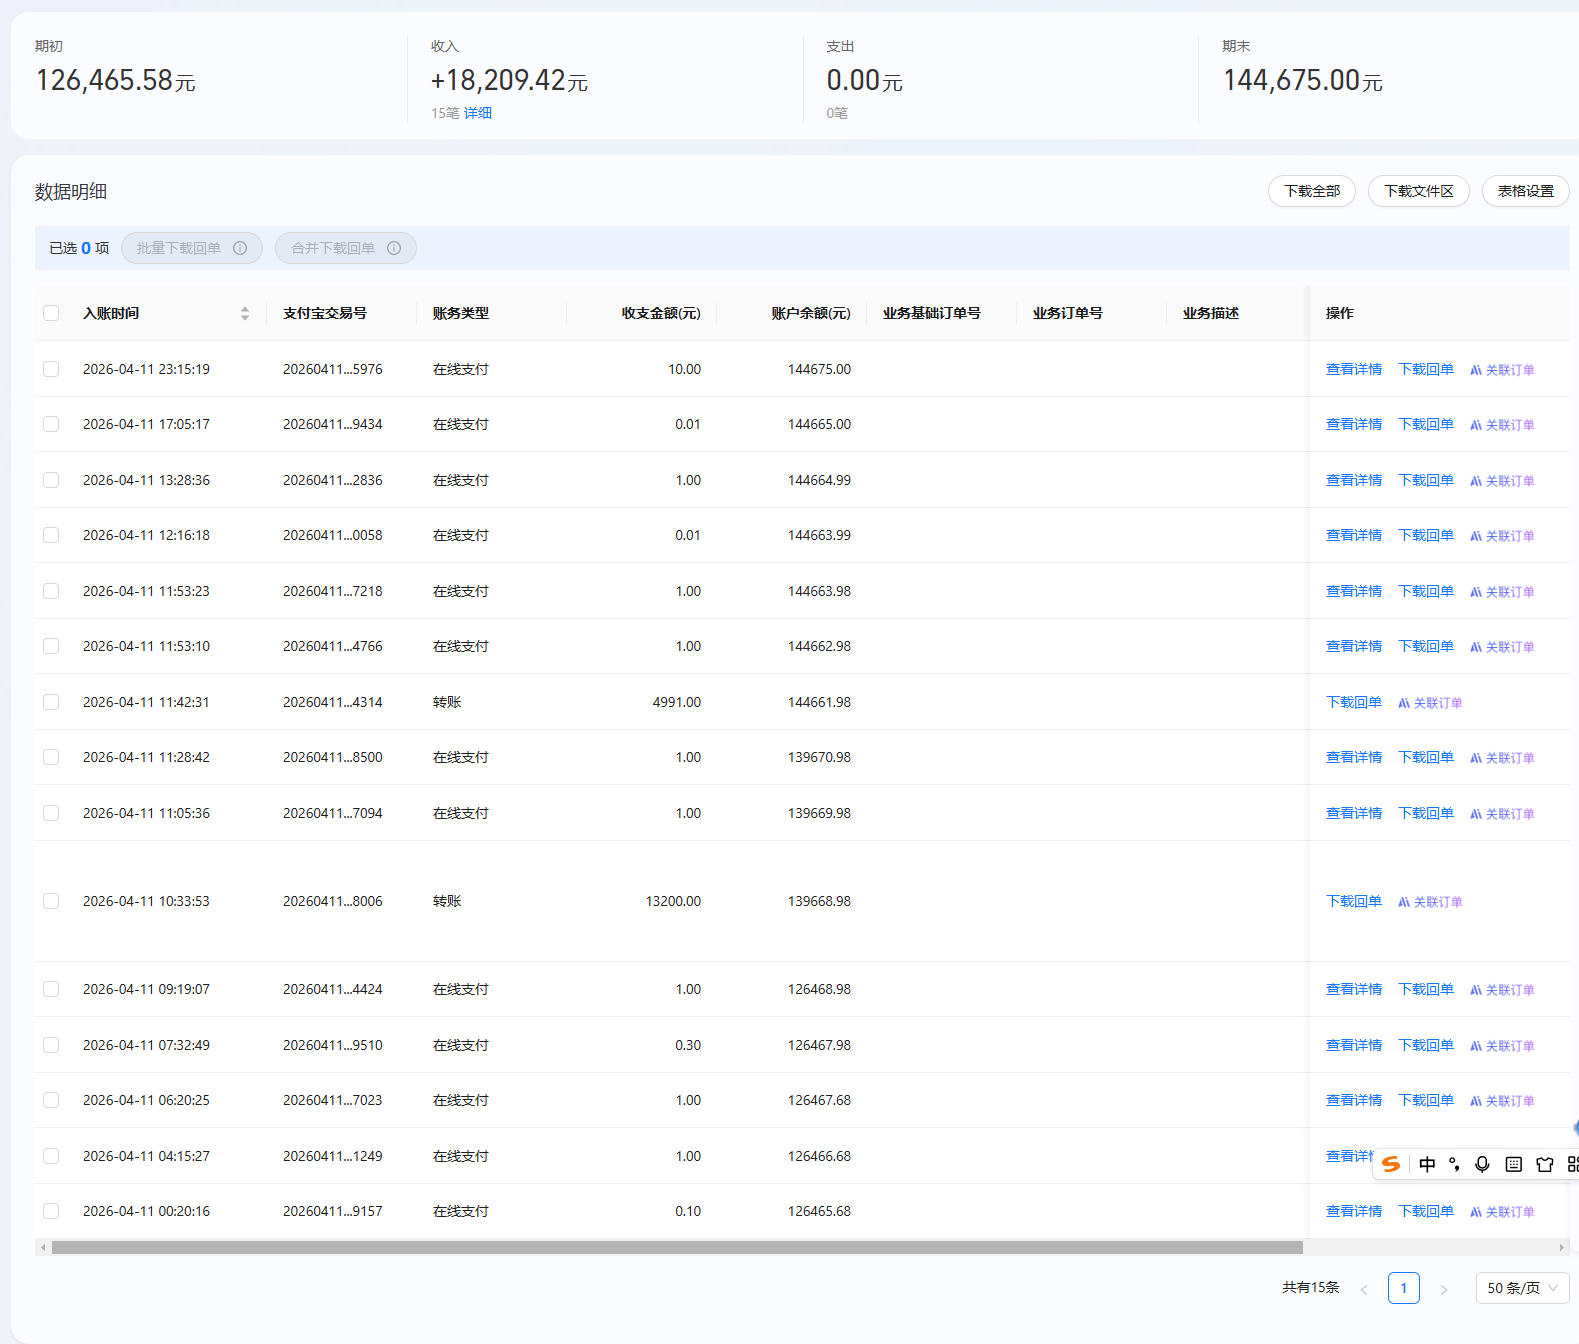Viewport: 1579px width, 1344px height.
Task: Open the 50 条/页 page size dropdown
Action: click(1521, 1288)
